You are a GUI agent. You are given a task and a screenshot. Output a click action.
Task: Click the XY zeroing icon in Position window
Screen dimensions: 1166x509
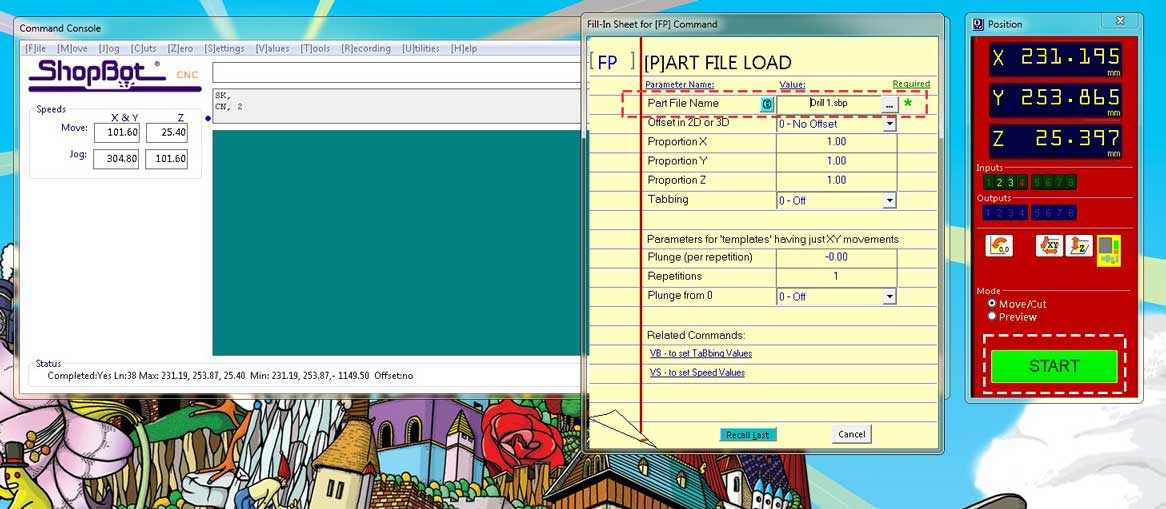coord(1049,246)
